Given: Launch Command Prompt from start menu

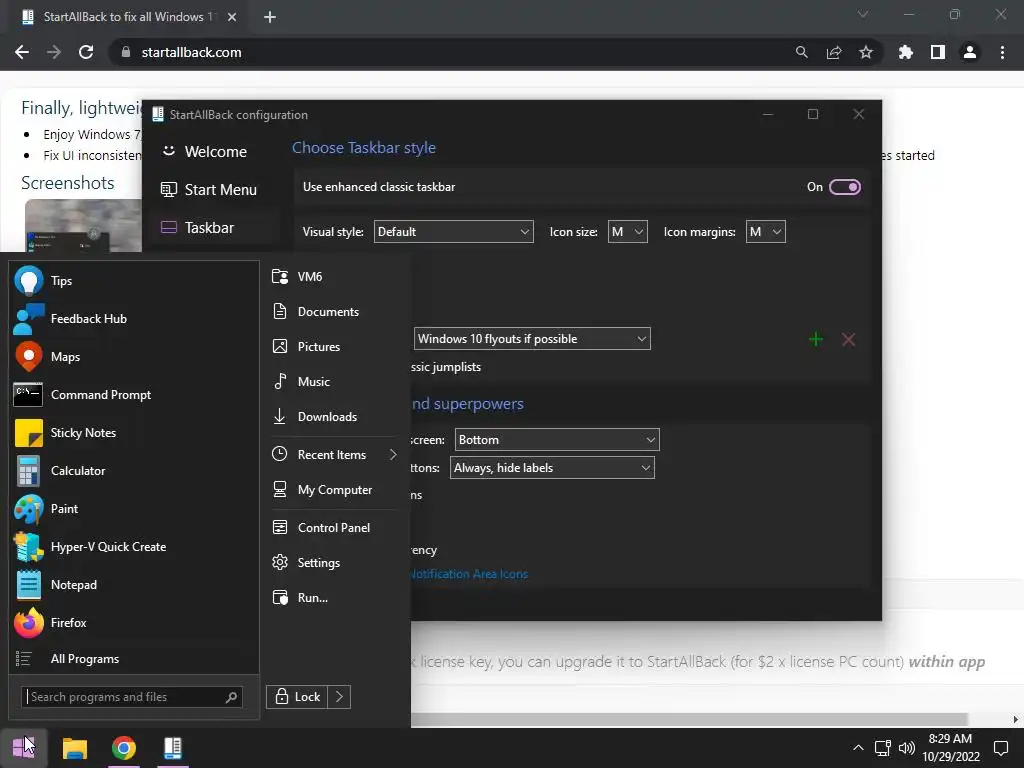Looking at the screenshot, I should 134,394.
